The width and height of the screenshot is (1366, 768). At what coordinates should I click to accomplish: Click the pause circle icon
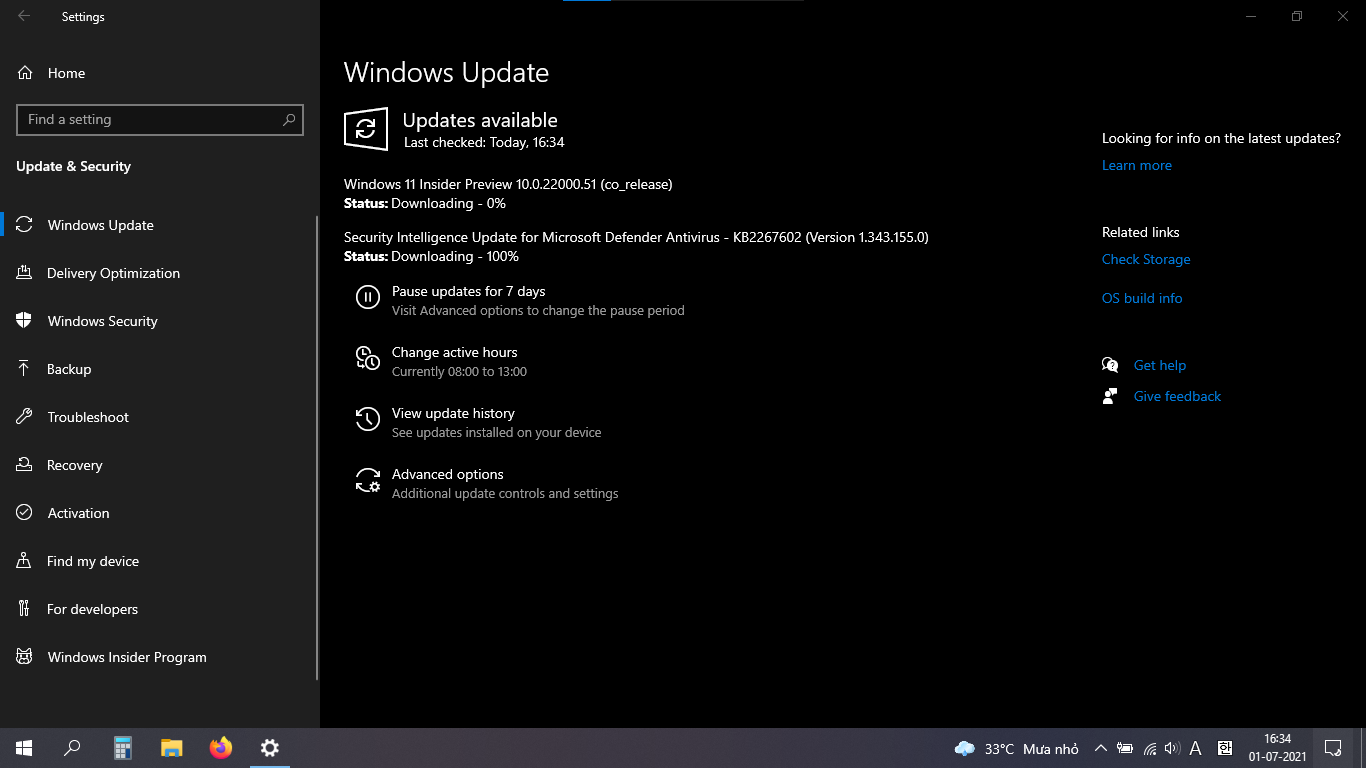pyautogui.click(x=368, y=296)
